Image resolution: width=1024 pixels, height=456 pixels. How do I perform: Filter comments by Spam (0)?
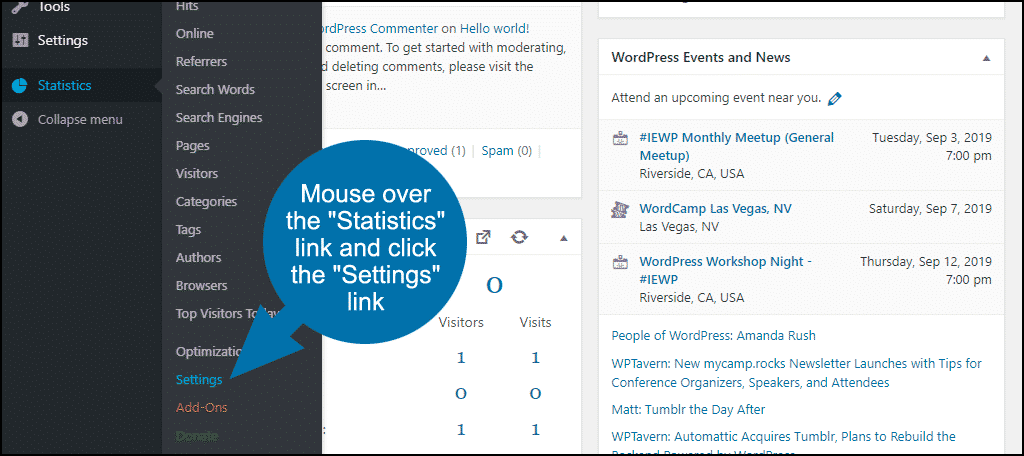pyautogui.click(x=506, y=151)
